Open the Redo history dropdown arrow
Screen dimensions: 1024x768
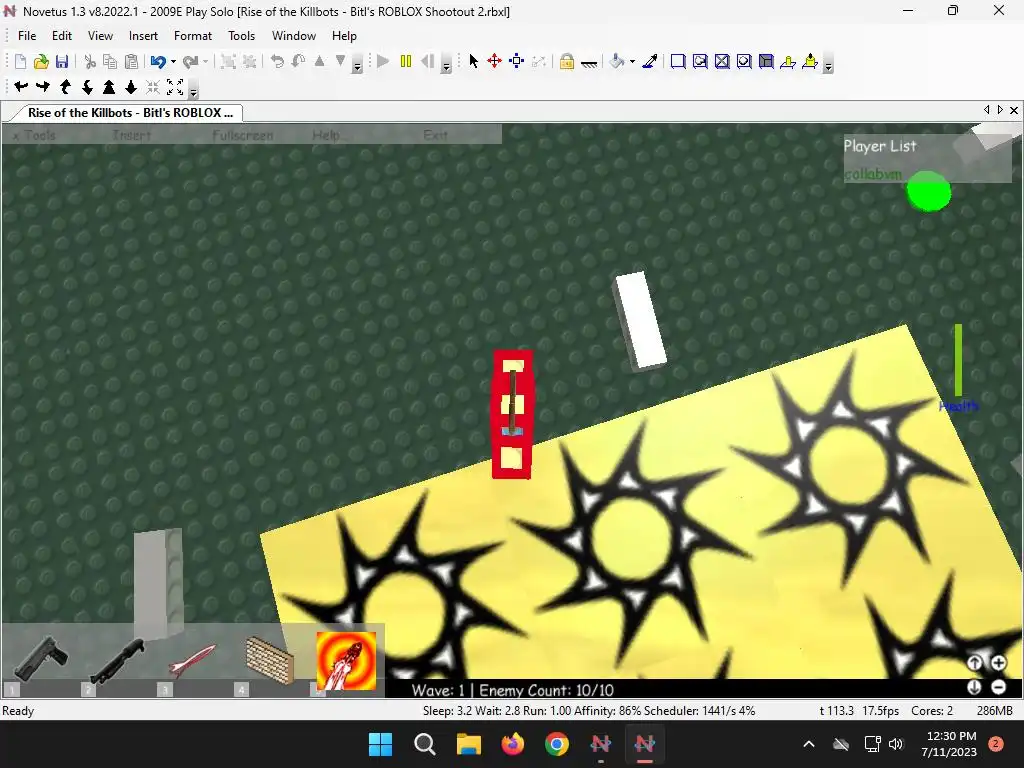[x=205, y=62]
